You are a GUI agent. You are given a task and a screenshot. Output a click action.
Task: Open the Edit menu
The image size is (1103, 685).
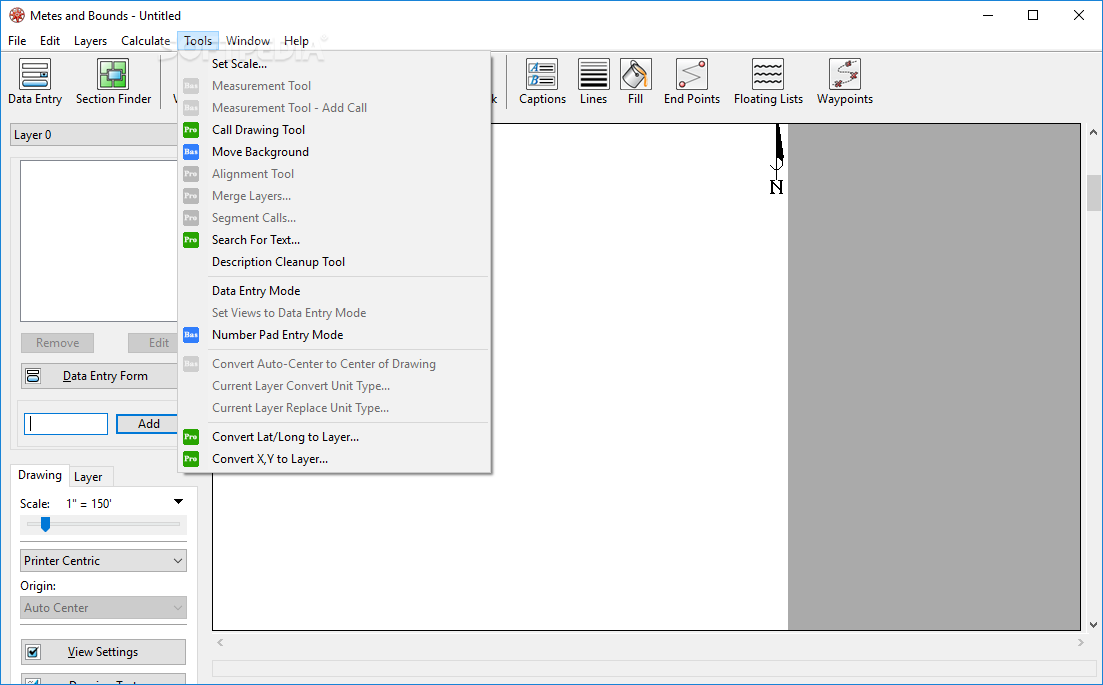coord(50,41)
